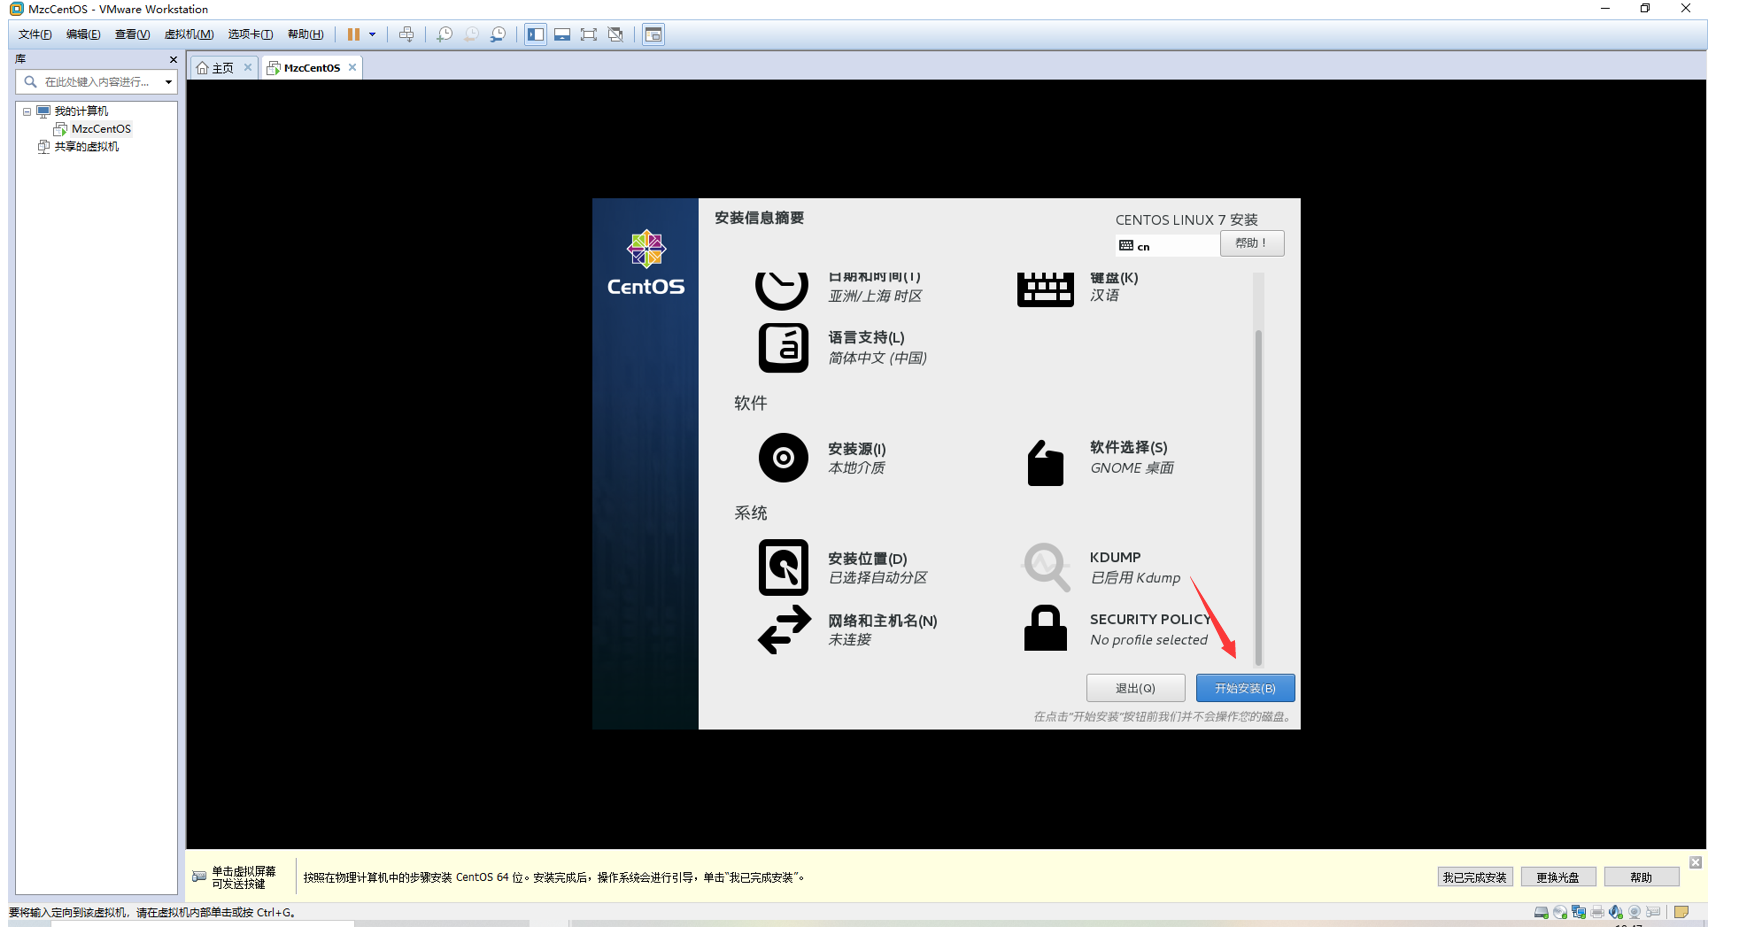Viewport: 1739px width, 935px height.
Task: Click the 开始安装(B) button
Action: point(1245,688)
